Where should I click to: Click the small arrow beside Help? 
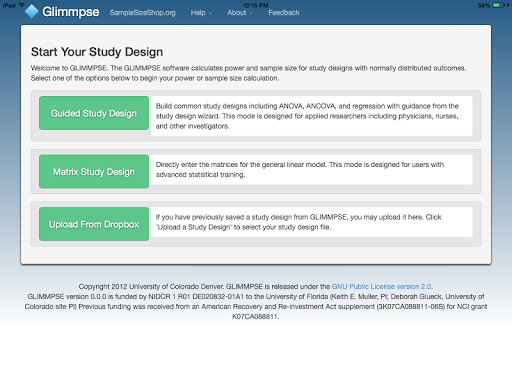pyautogui.click(x=210, y=13)
